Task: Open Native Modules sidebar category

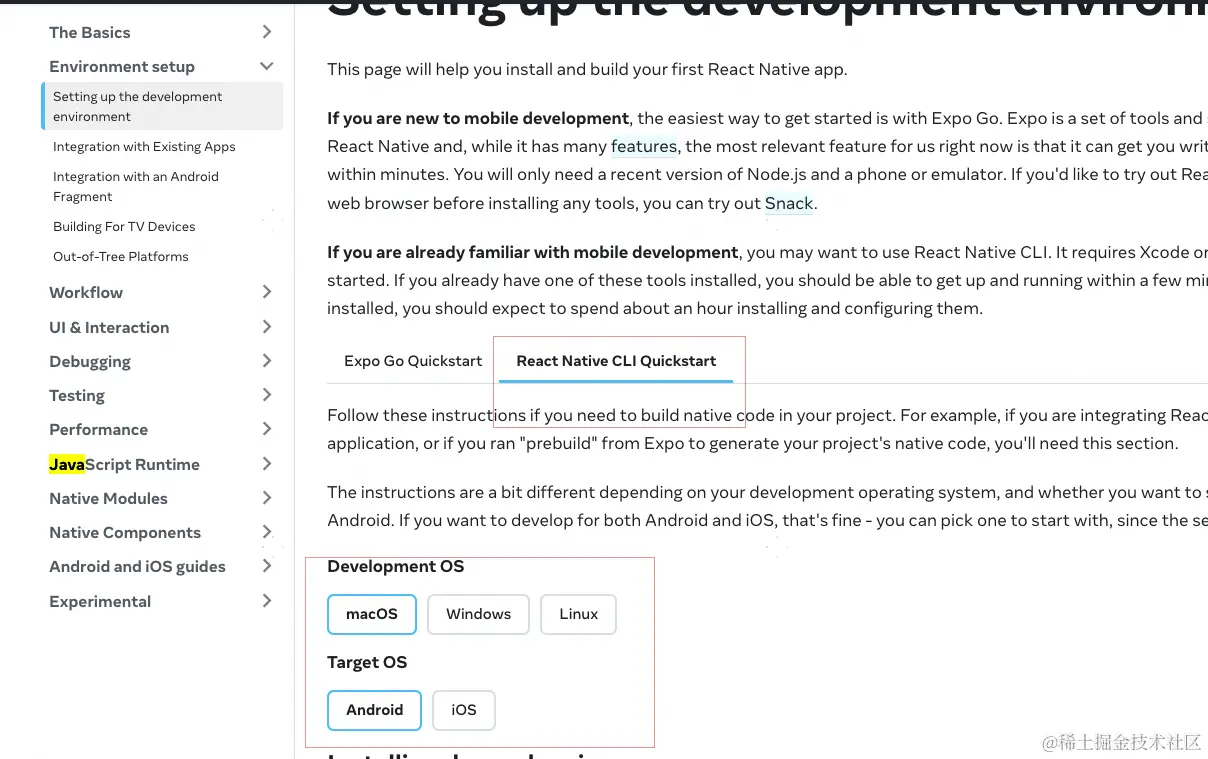Action: coord(108,498)
